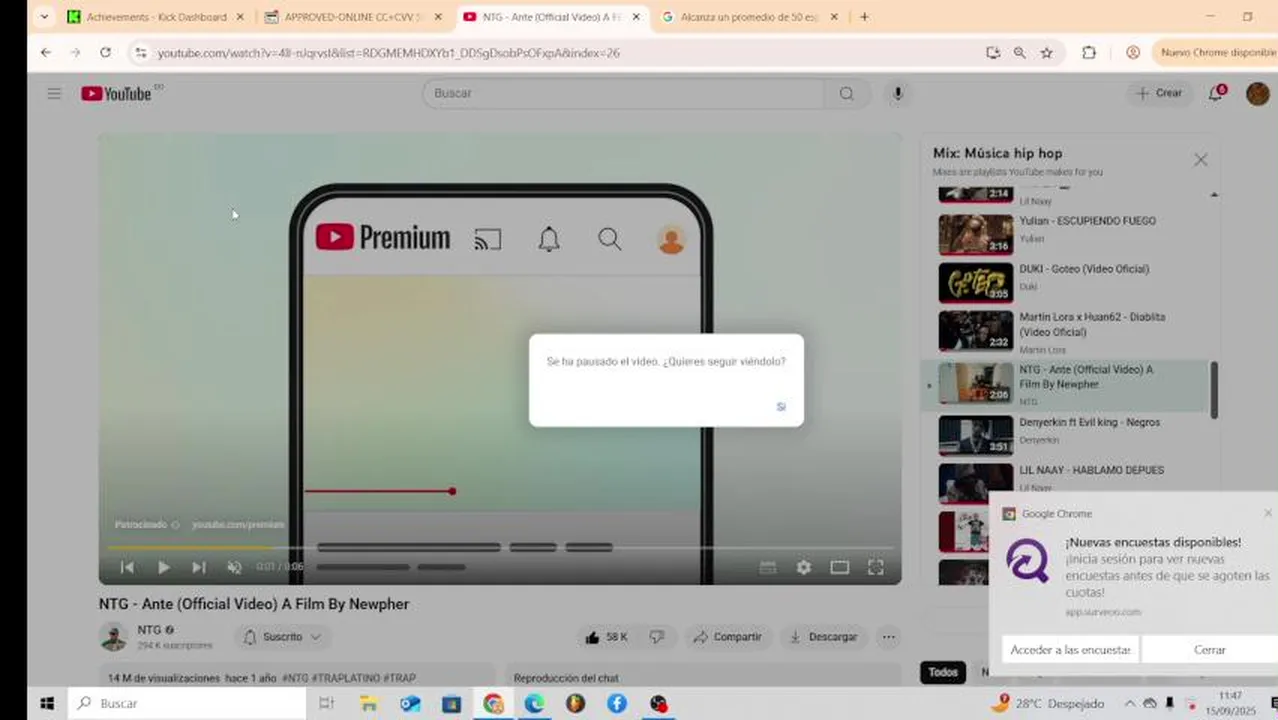Unmute the video with the speaker icon
Viewport: 1278px width, 720px height.
coord(234,567)
